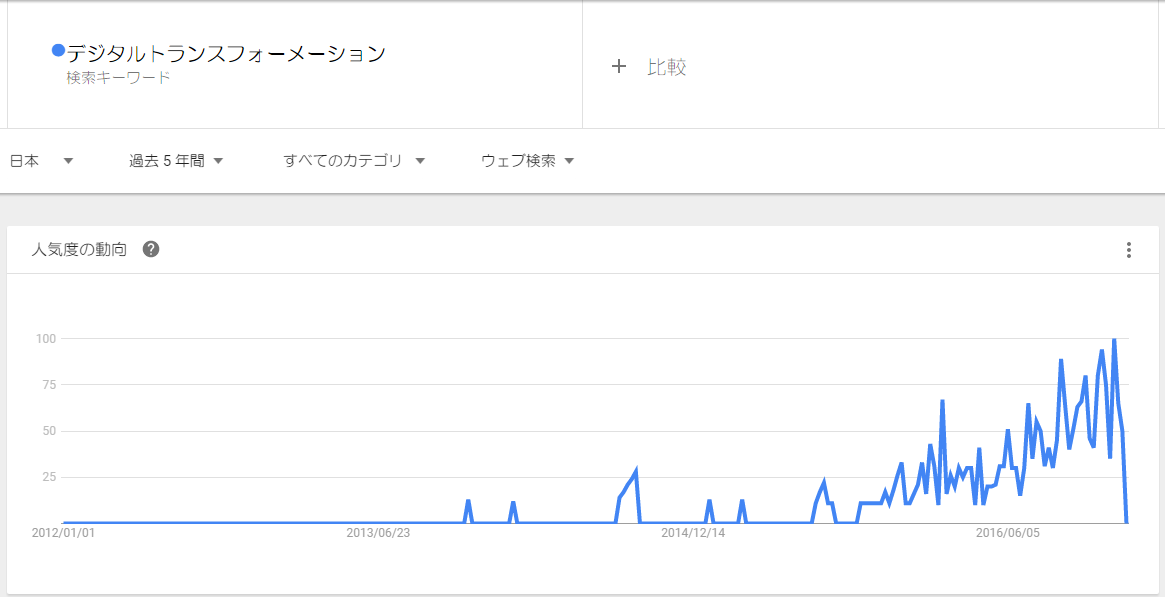Click the 2016/06/05 axis label
The width and height of the screenshot is (1165, 597).
pos(1010,533)
